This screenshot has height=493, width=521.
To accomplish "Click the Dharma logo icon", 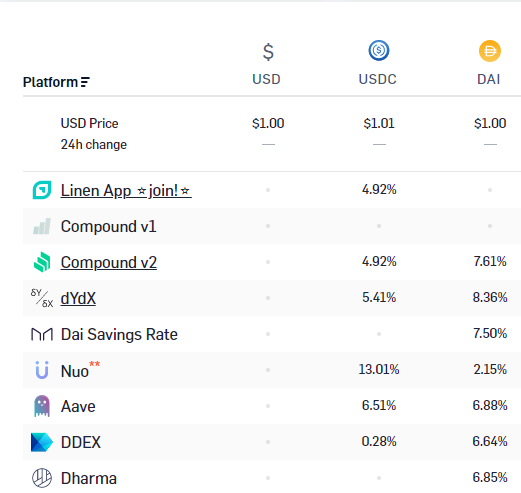I will pyautogui.click(x=42, y=478).
